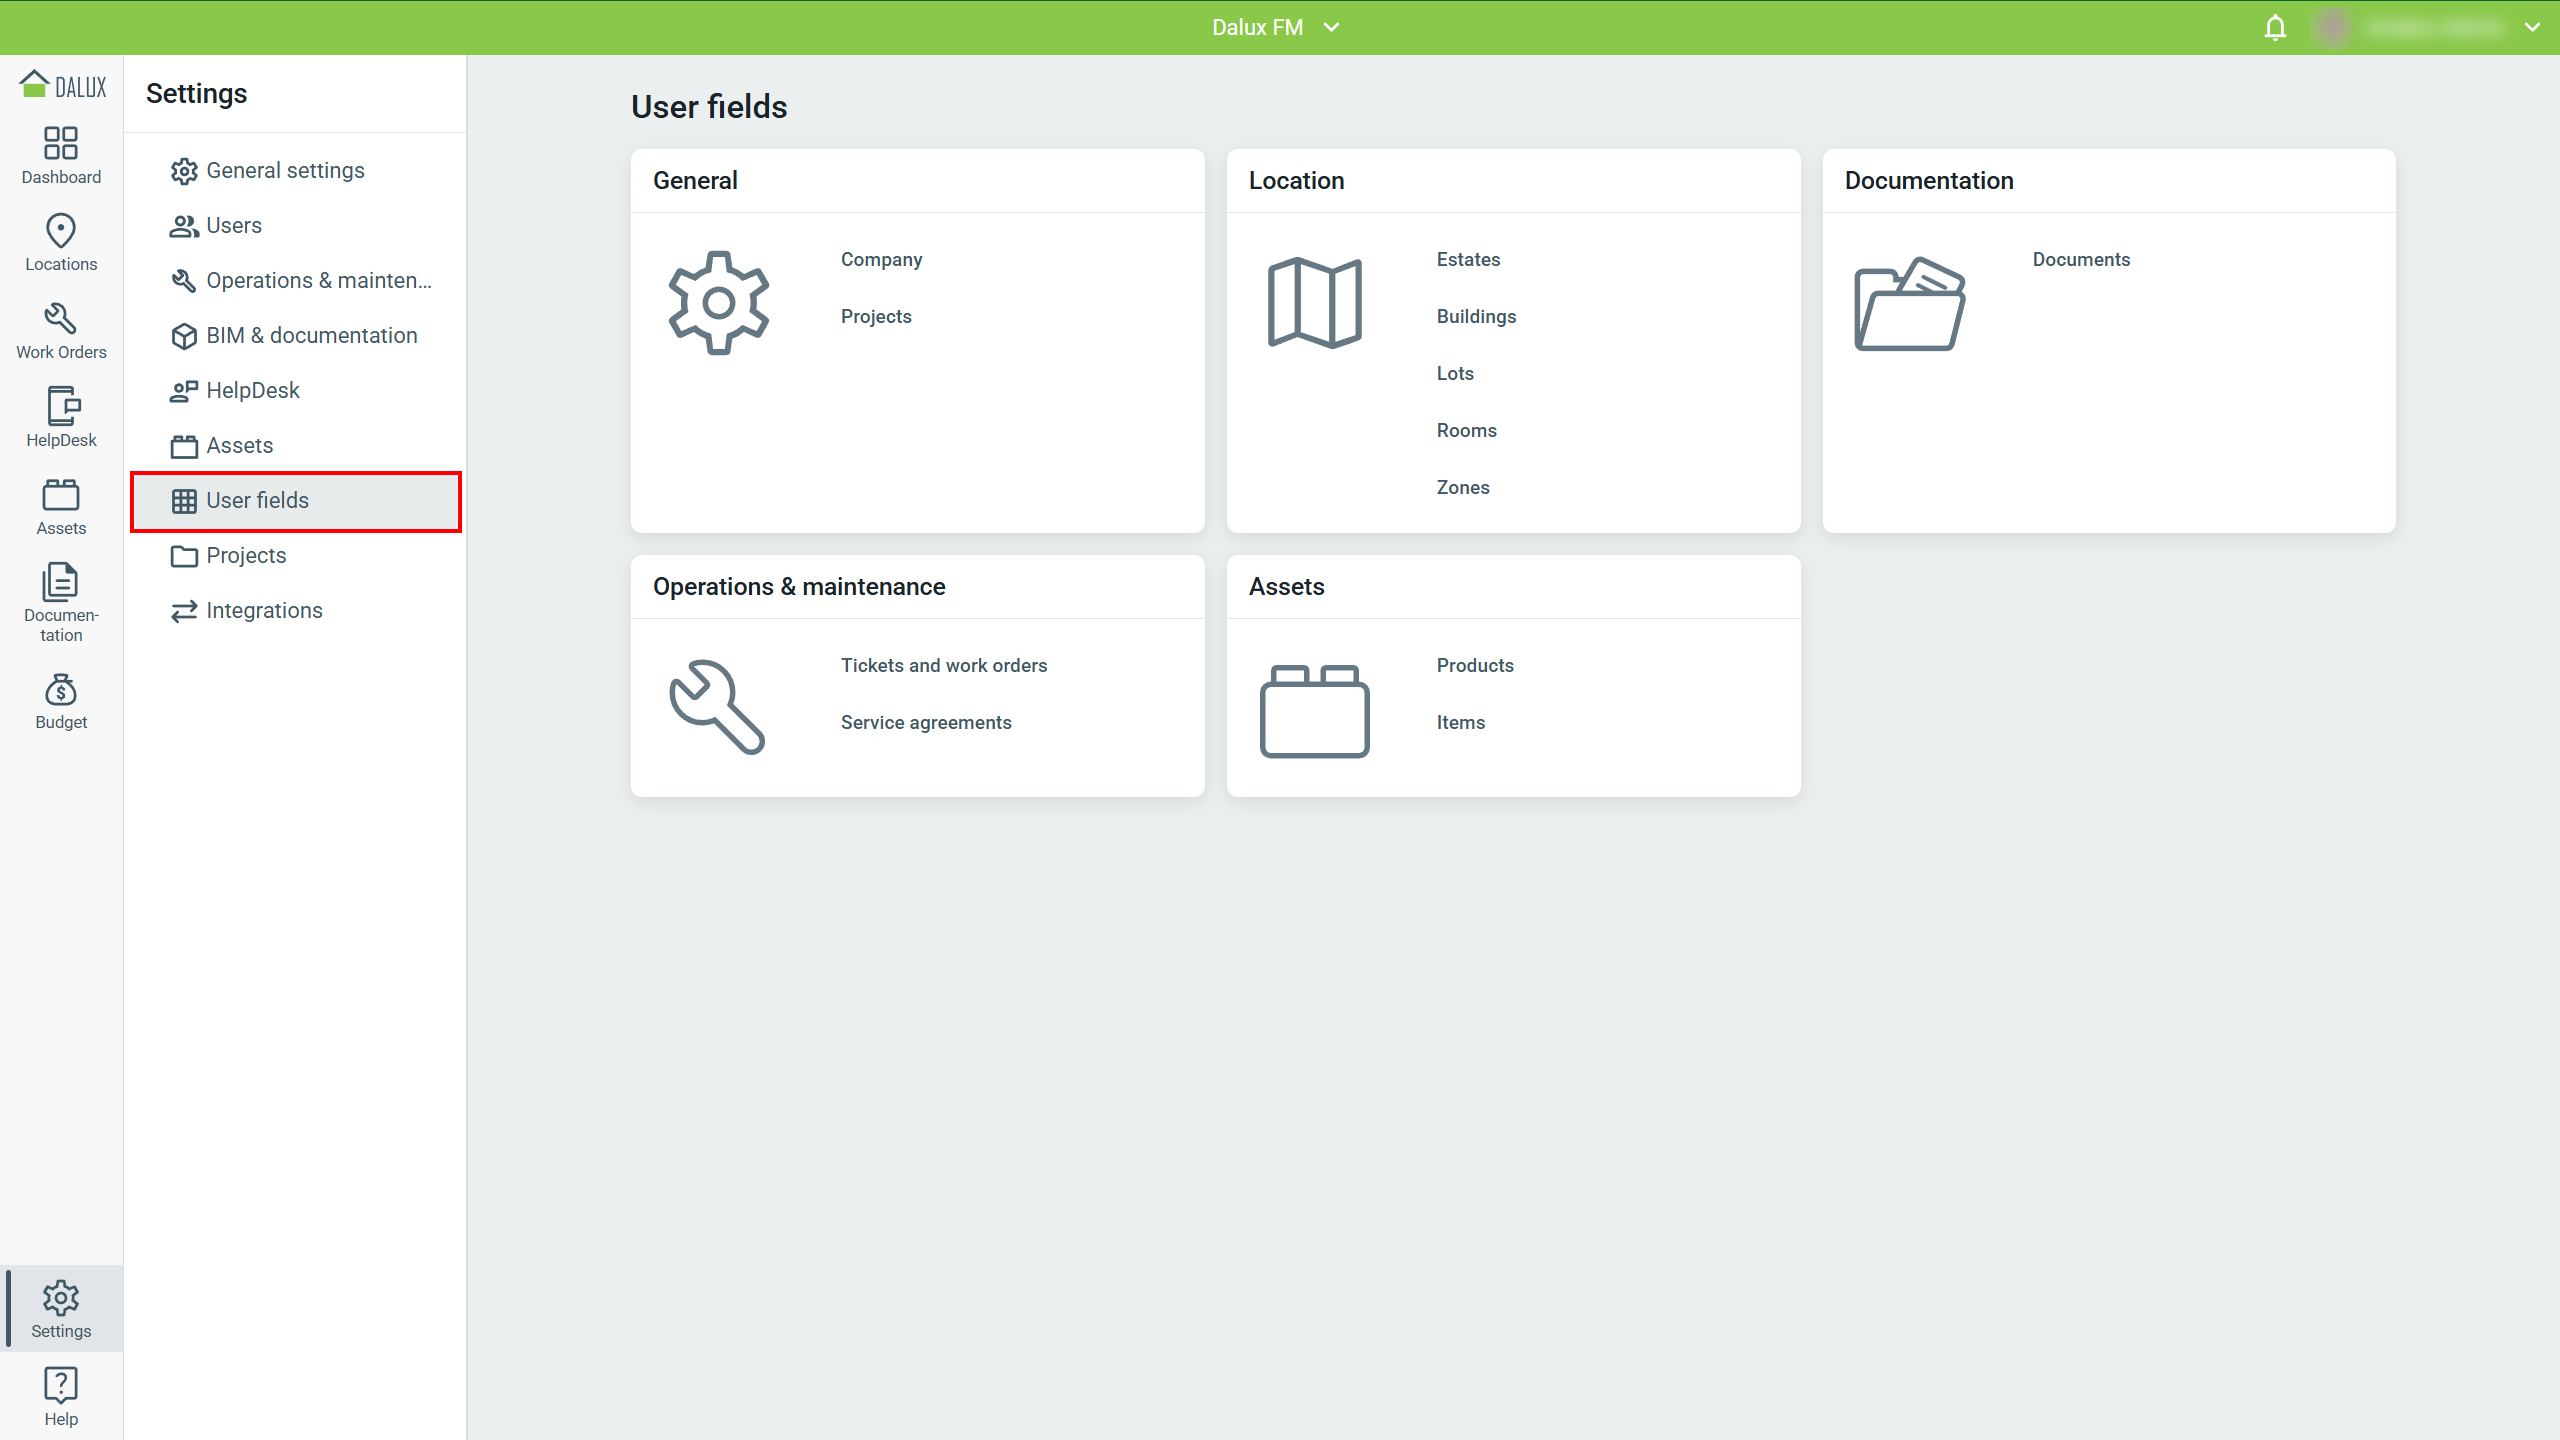Select BIM & documentation settings
The image size is (2560, 1440).
coord(311,336)
